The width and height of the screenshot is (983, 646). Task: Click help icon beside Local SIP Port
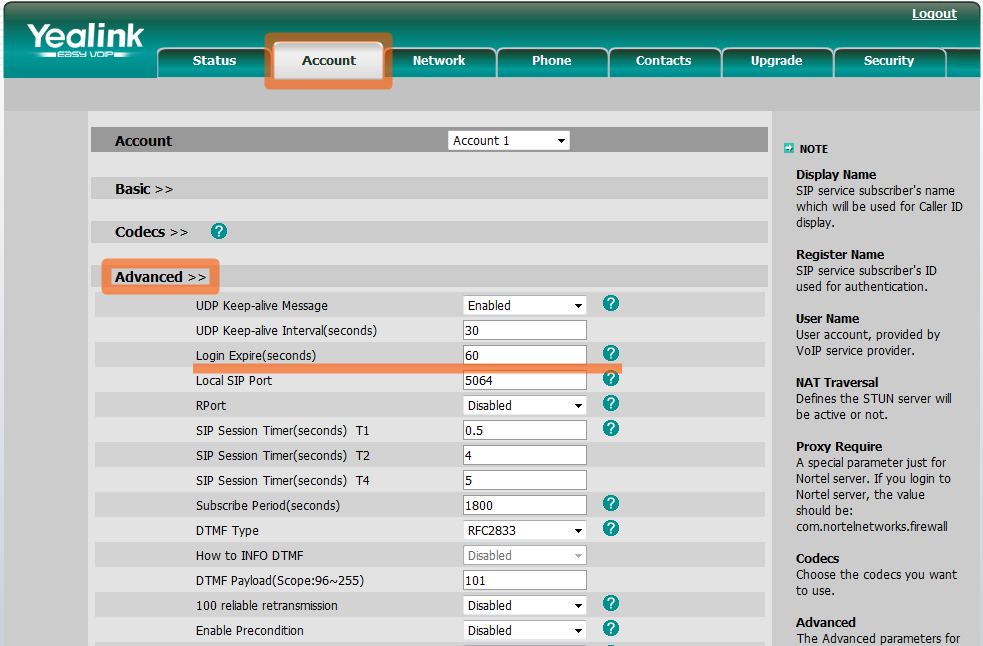click(611, 379)
